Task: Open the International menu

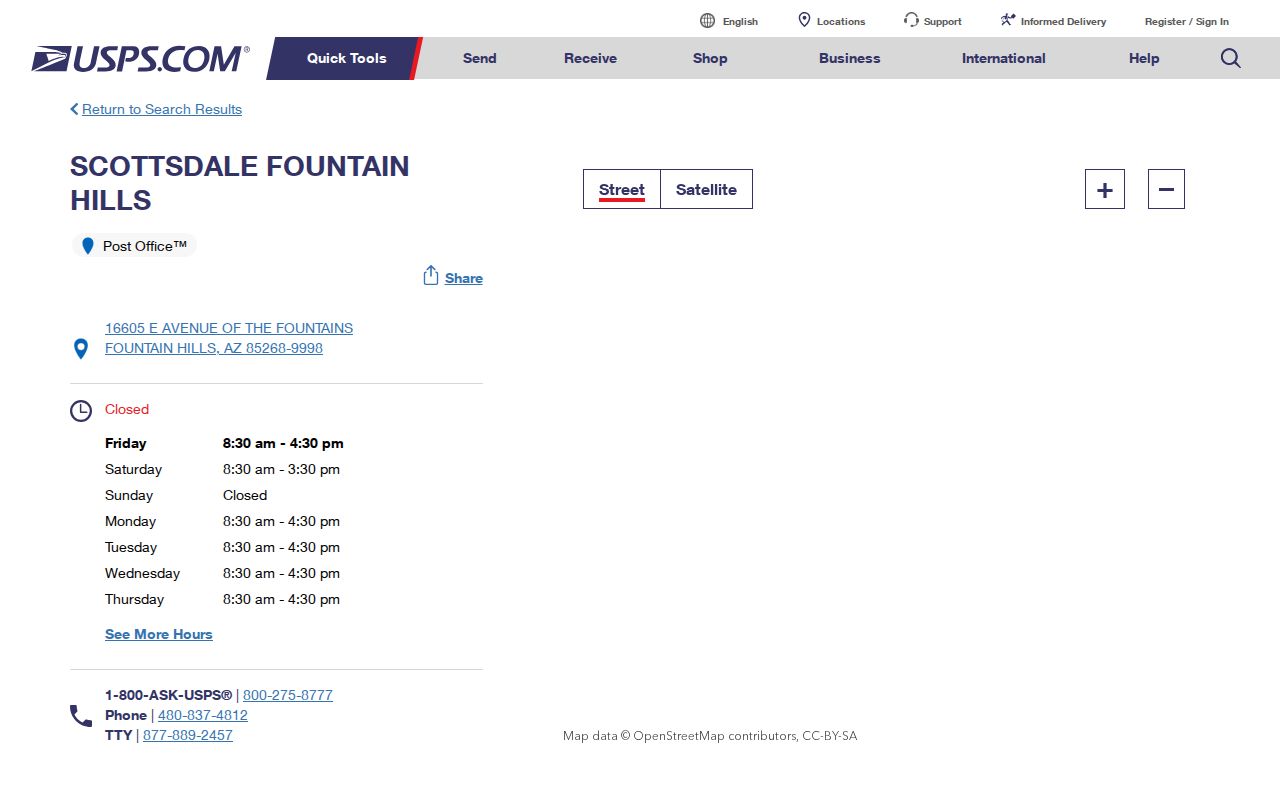Action: point(1004,58)
